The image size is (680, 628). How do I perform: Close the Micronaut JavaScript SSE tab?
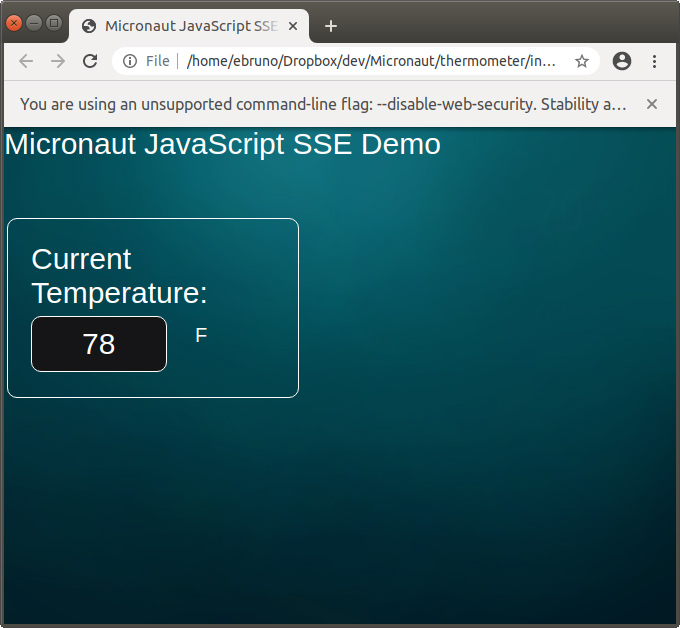coord(293,26)
